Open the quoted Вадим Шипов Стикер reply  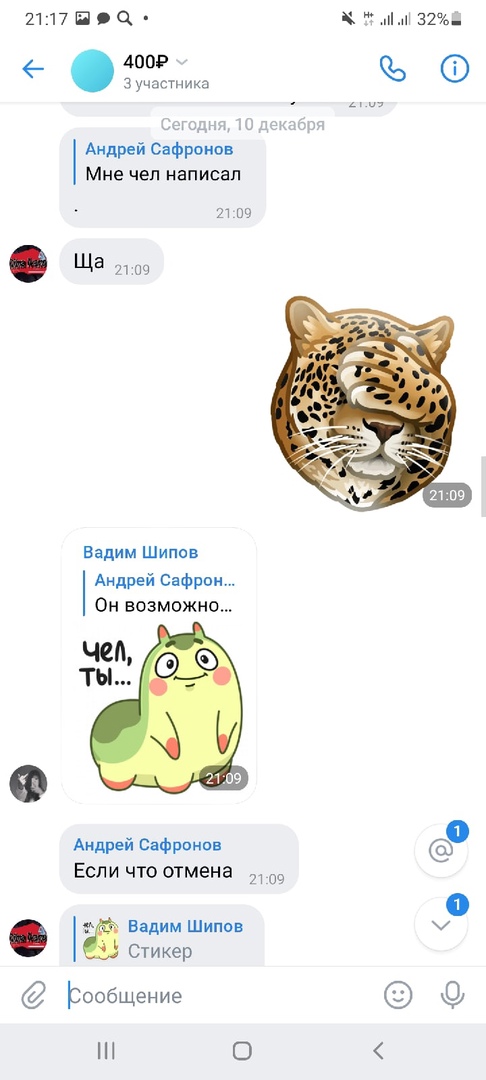pos(162,938)
